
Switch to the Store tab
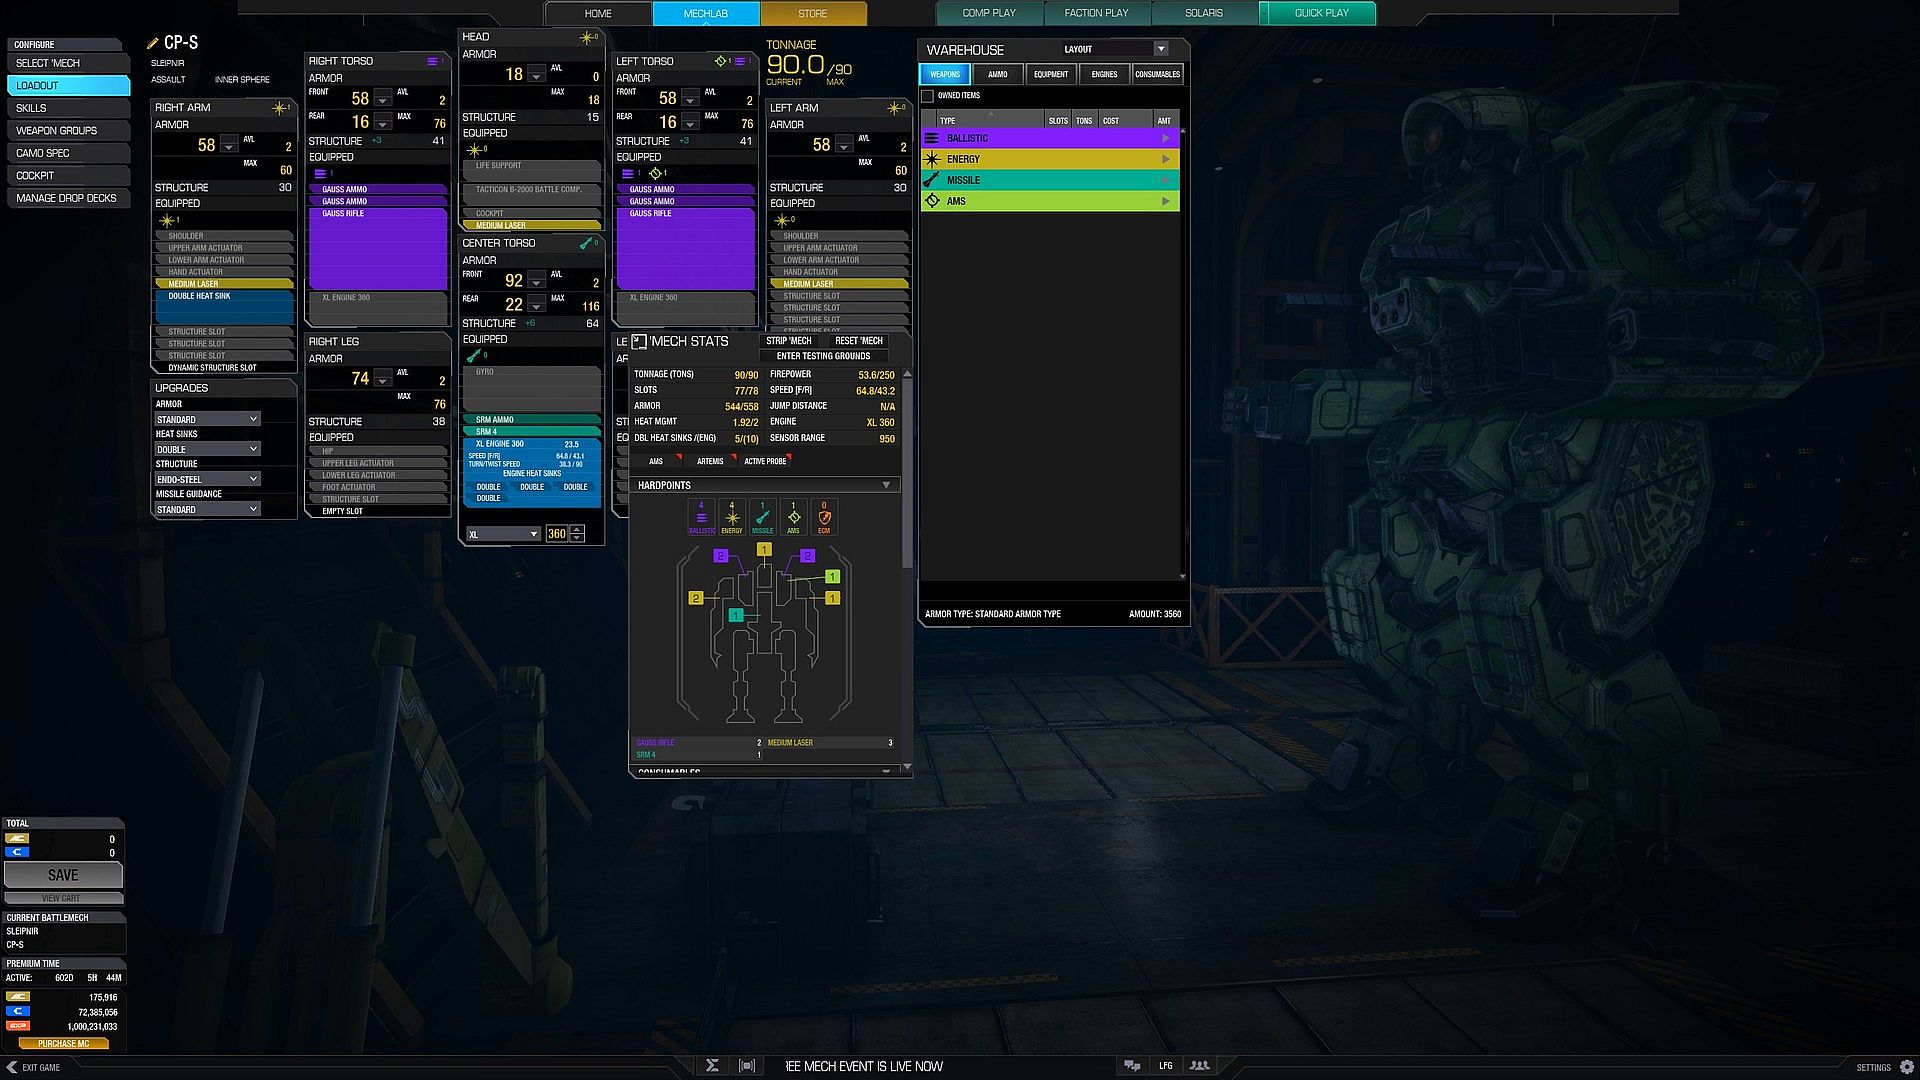click(812, 14)
